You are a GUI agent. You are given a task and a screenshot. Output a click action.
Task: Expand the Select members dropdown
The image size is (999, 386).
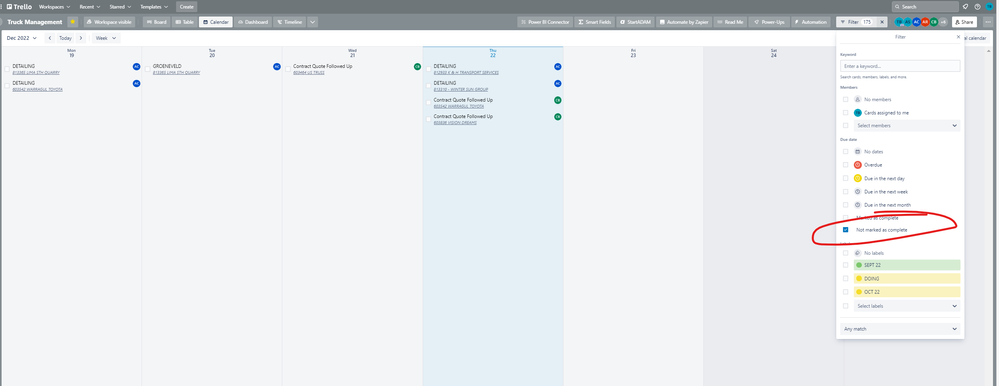[x=907, y=125]
